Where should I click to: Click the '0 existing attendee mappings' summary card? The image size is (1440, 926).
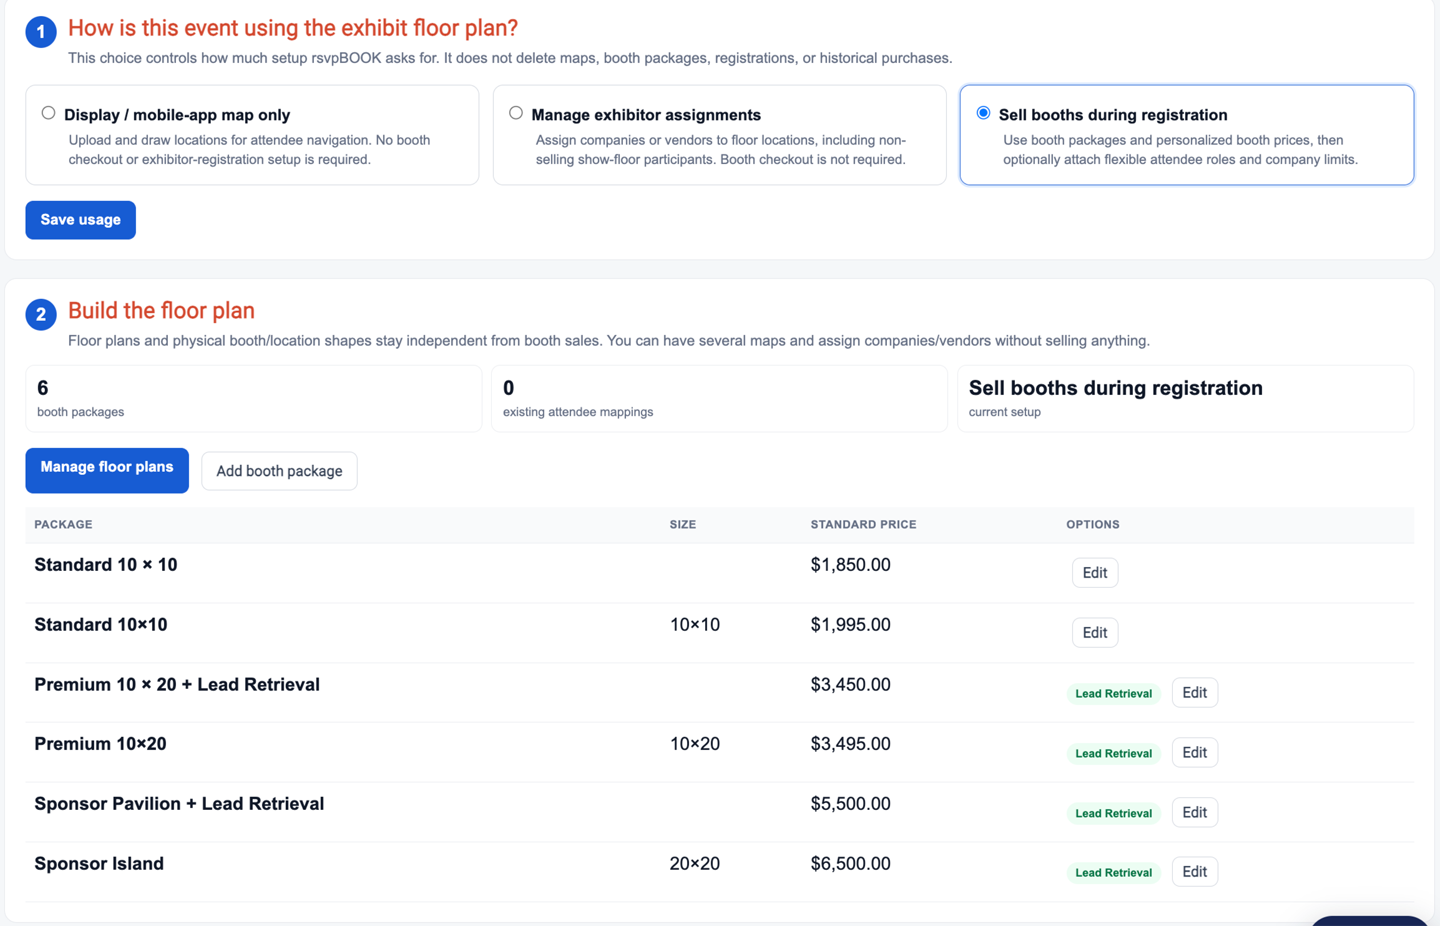pyautogui.click(x=719, y=398)
